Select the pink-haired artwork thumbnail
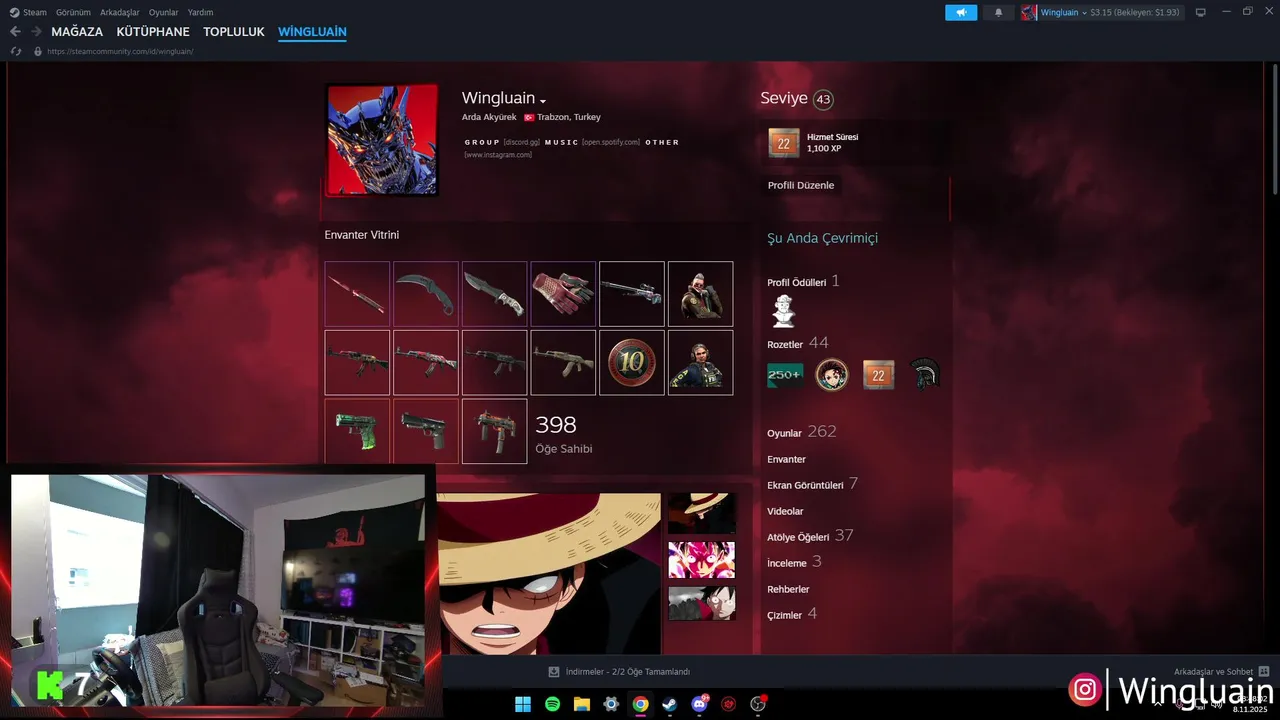 point(701,560)
